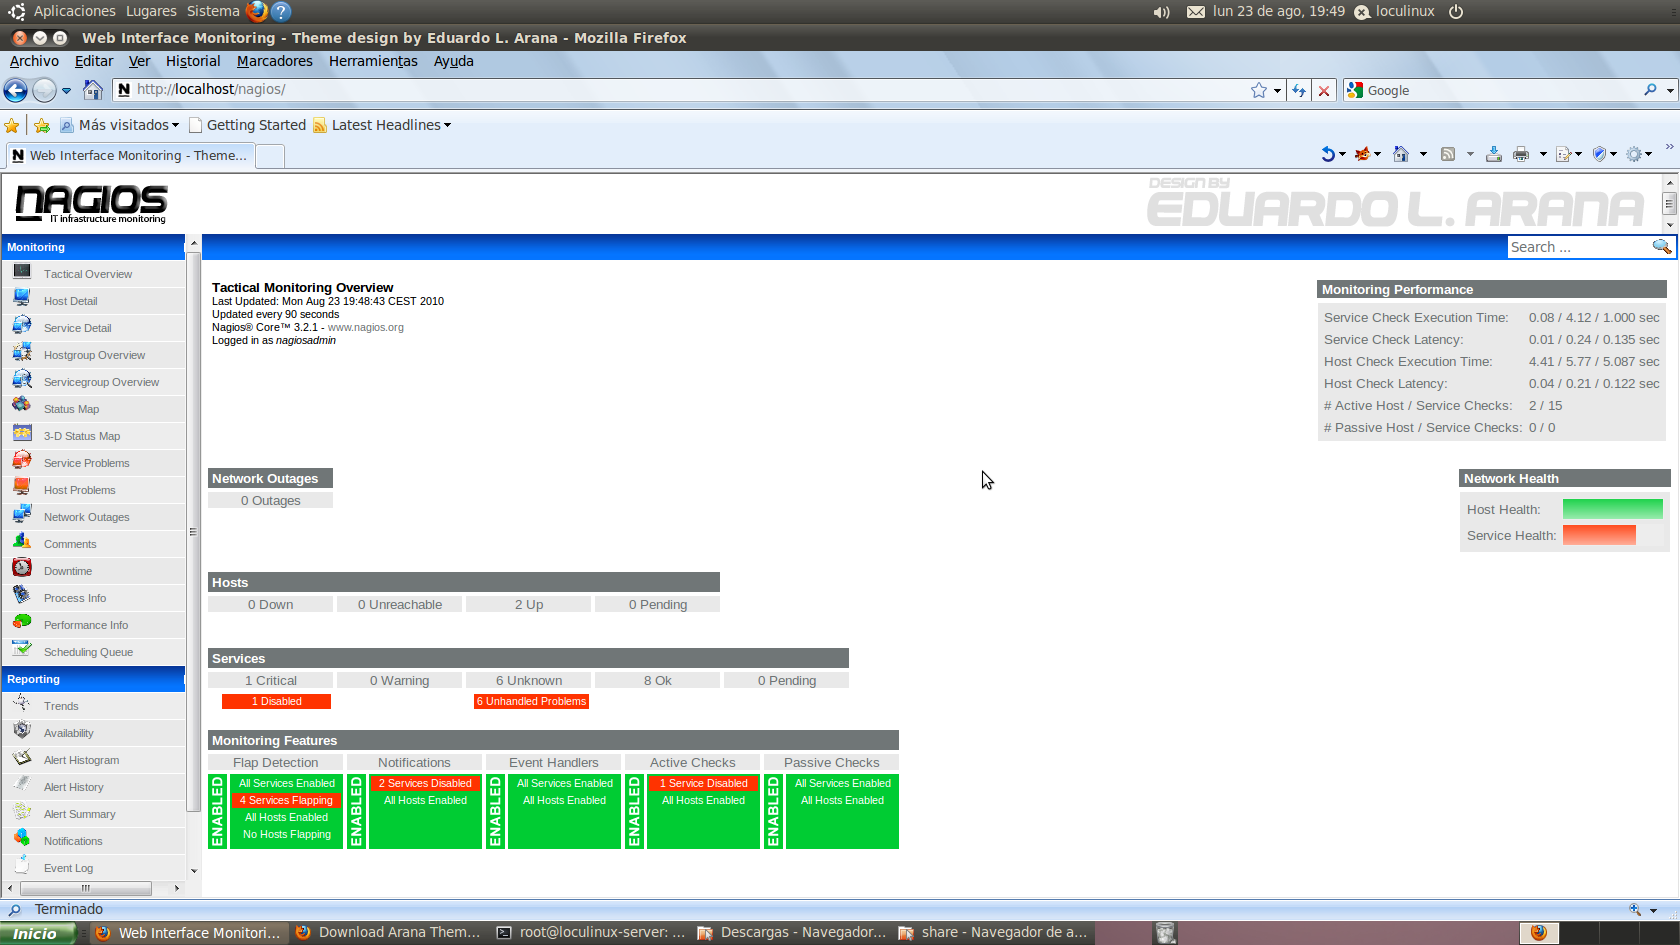Open the URL bar history dropdown arrow
The image size is (1680, 945).
pos(1277,90)
